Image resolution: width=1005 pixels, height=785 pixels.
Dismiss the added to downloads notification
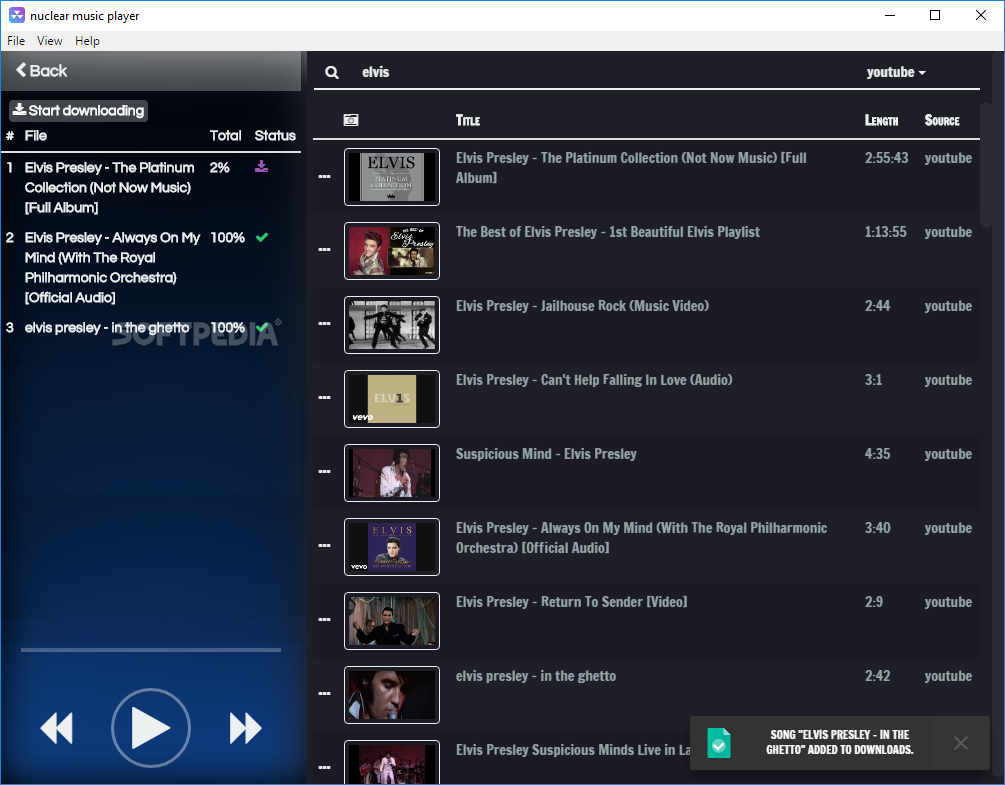[960, 743]
